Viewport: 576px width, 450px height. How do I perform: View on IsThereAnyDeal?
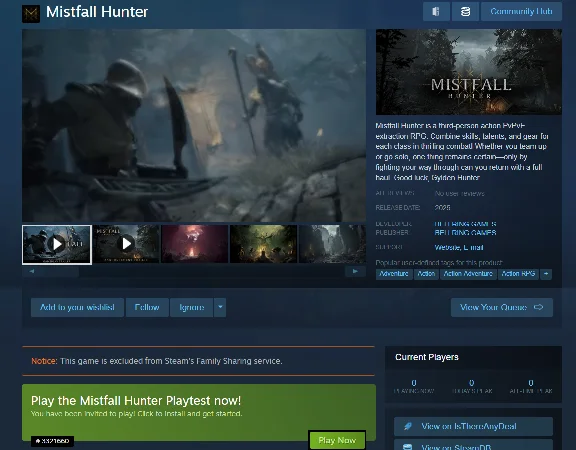click(x=473, y=426)
